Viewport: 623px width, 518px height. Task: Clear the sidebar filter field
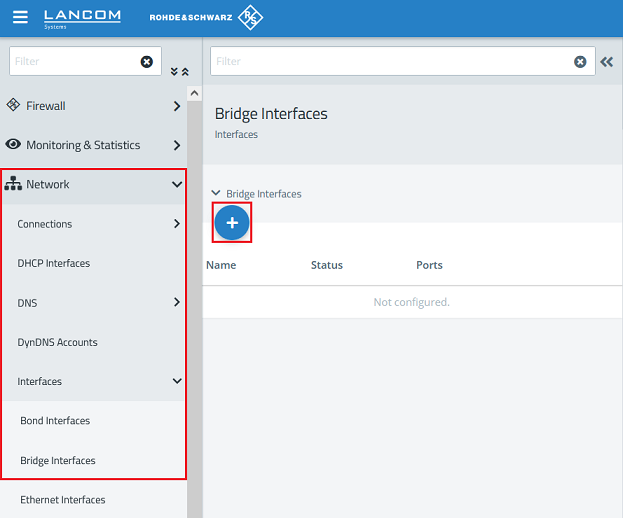coord(147,61)
